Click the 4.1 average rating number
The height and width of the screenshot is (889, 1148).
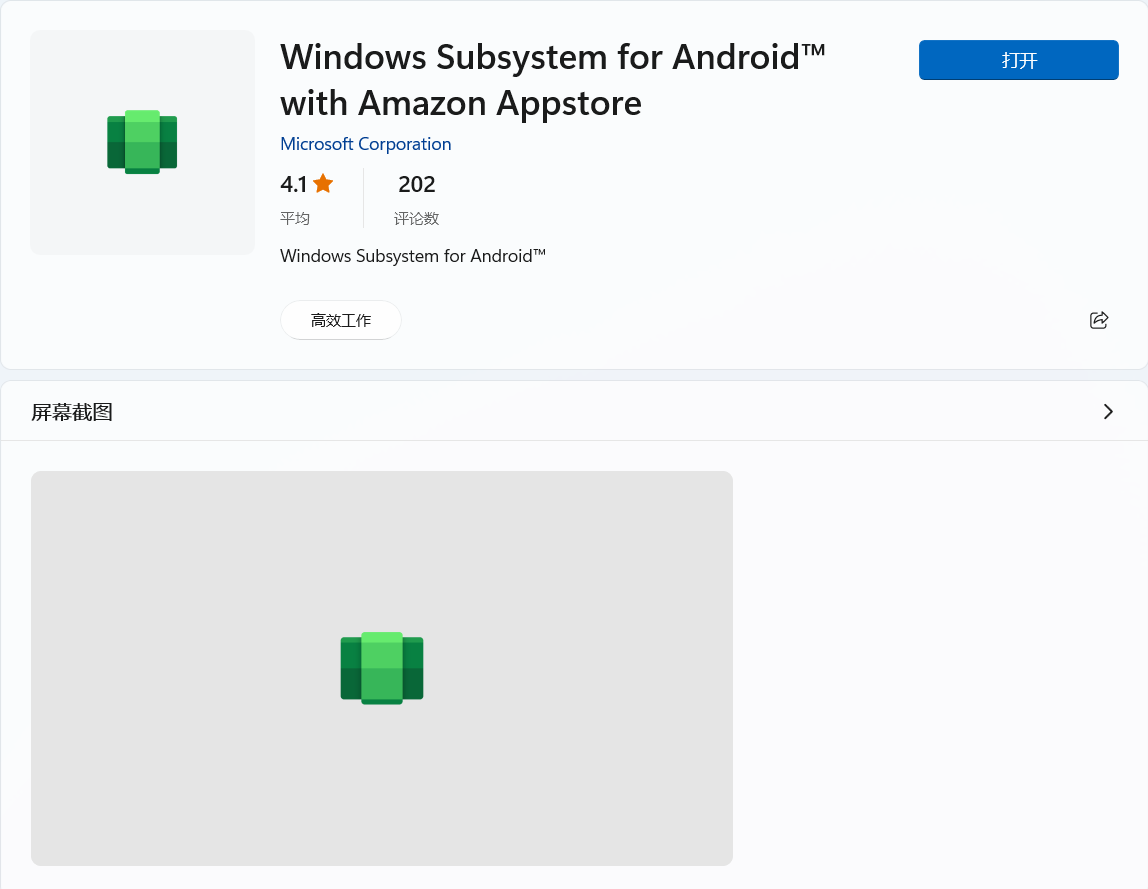pos(294,184)
